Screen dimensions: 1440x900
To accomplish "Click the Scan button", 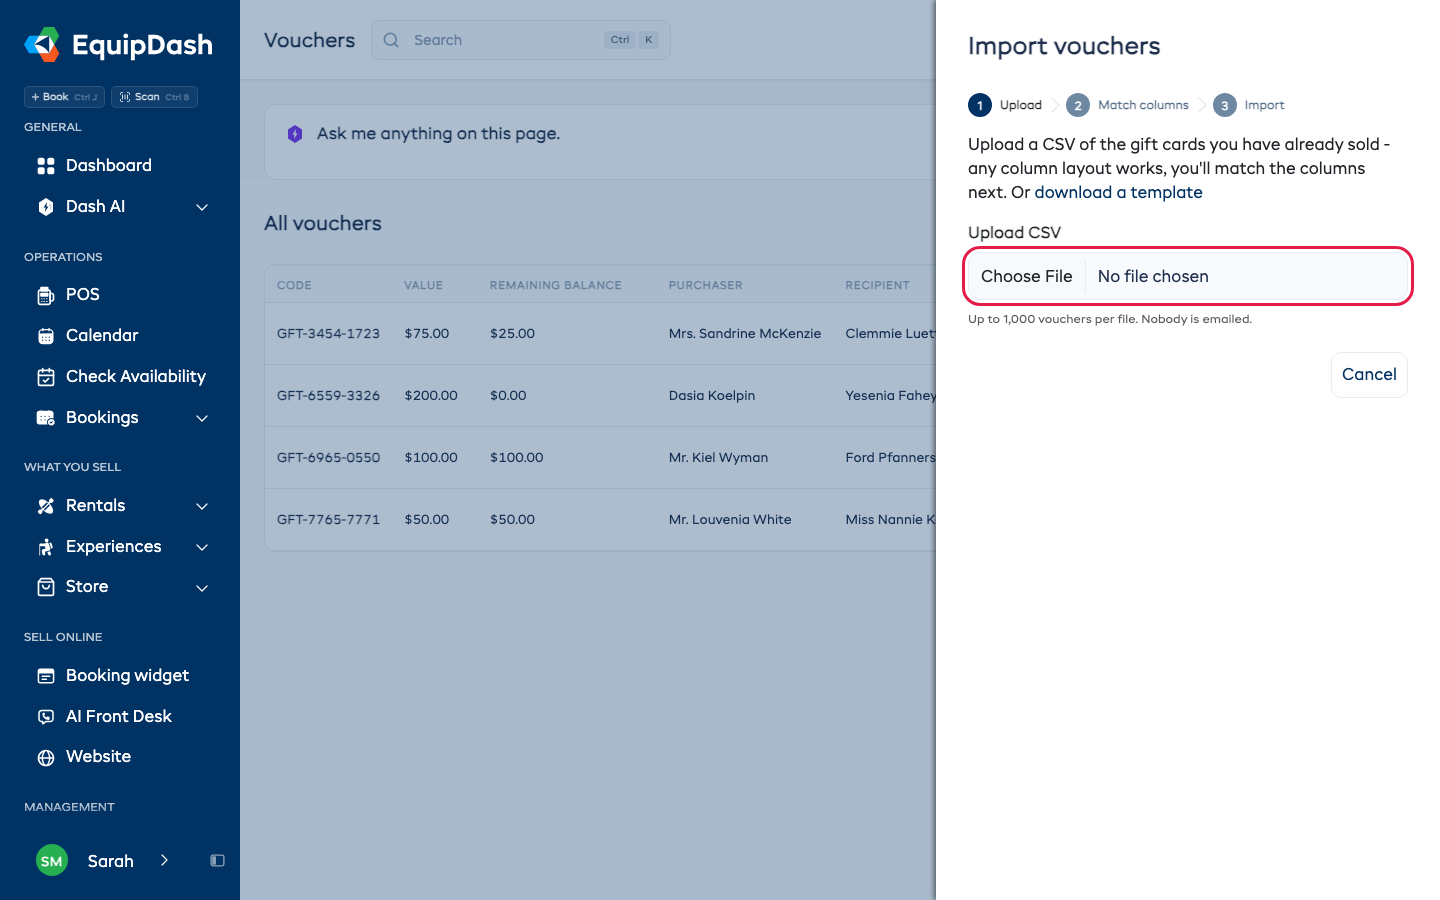I will point(154,97).
